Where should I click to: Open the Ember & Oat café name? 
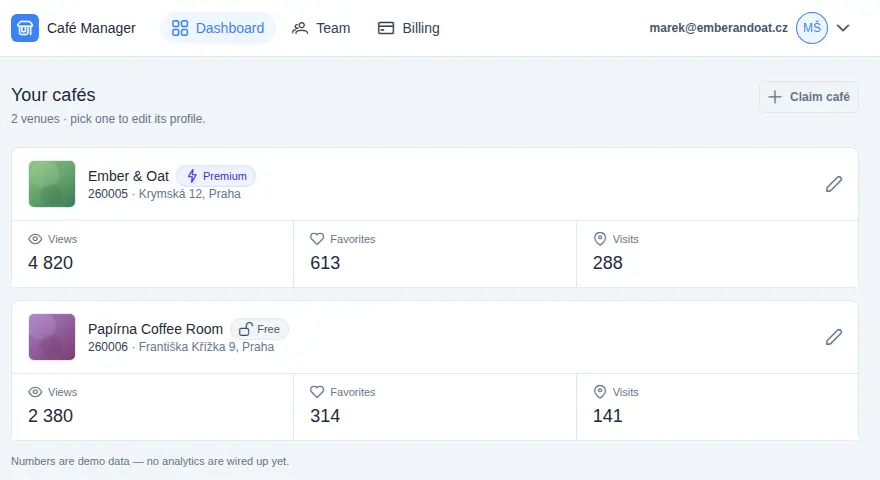coord(129,176)
